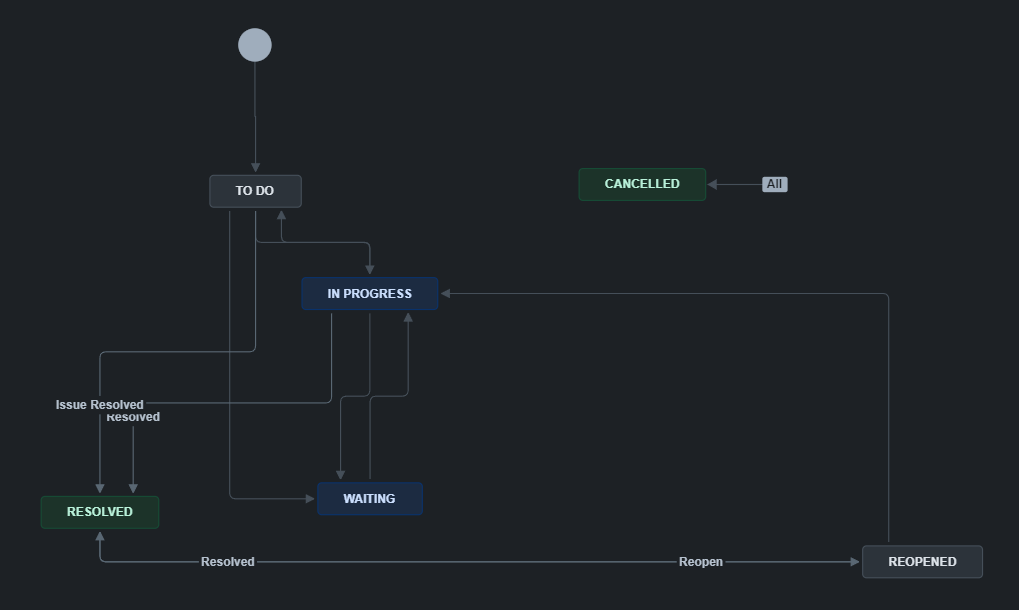Click arrowhead pointing left into CANCELLED
This screenshot has width=1019, height=610.
(712, 184)
